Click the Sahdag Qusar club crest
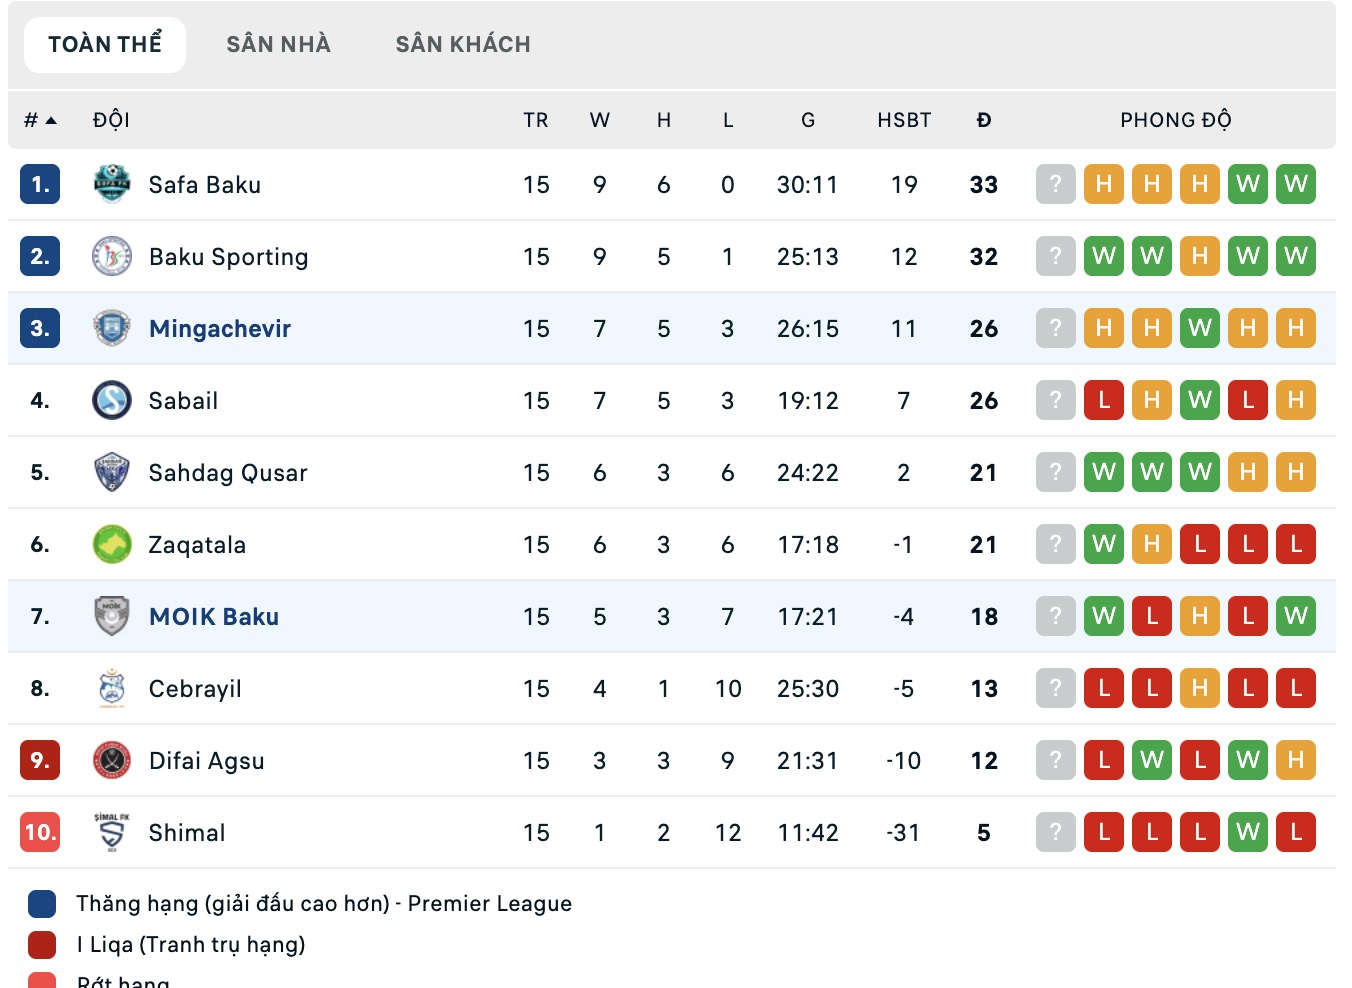 [112, 472]
